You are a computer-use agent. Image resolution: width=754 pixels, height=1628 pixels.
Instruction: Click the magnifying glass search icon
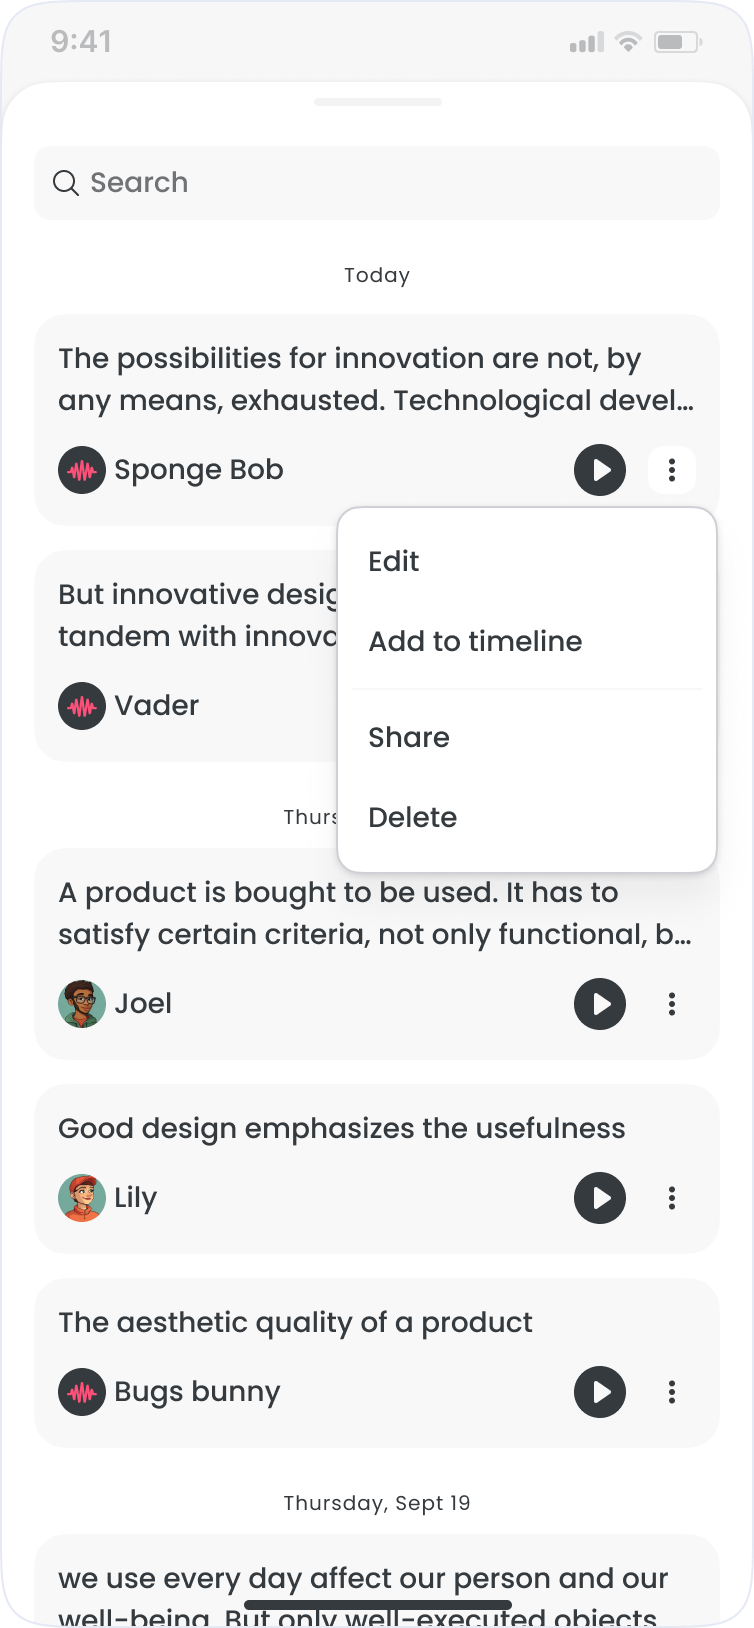[x=66, y=183]
